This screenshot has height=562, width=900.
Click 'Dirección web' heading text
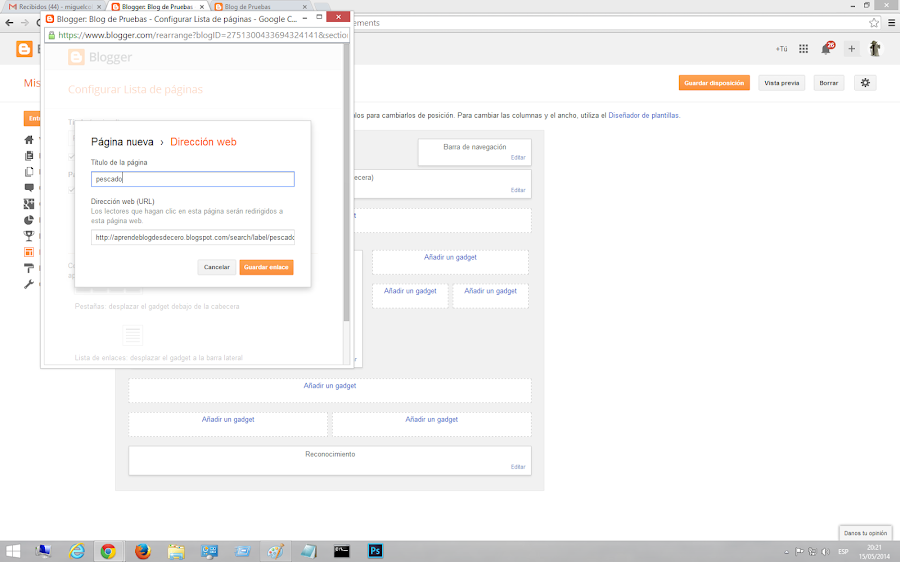tap(203, 142)
